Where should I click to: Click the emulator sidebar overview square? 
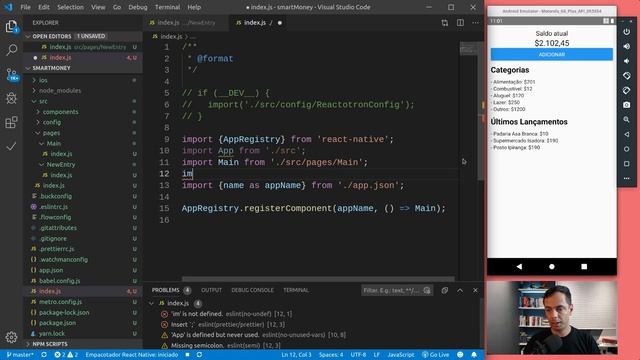[x=627, y=164]
